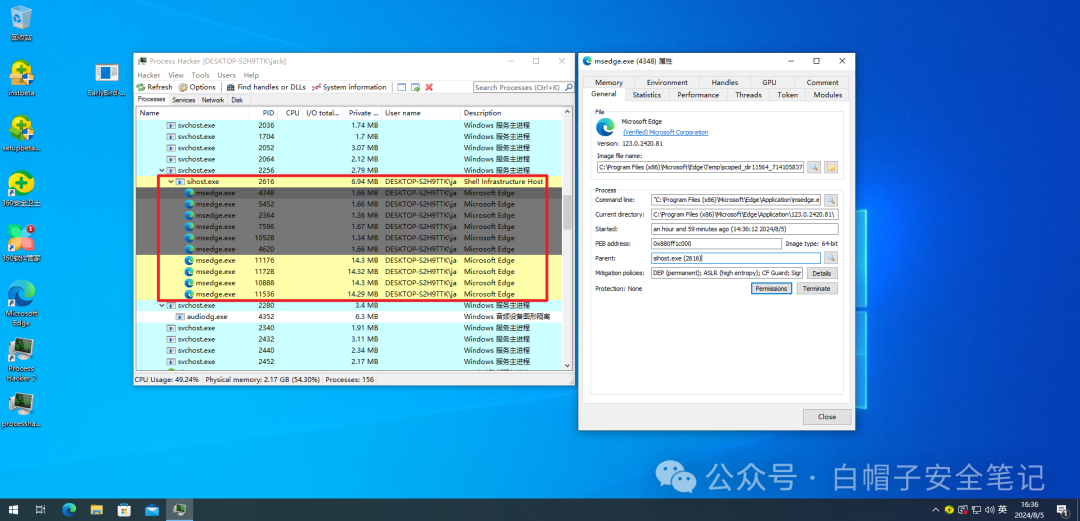Open Microsoft Edge from the taskbar
Image resolution: width=1080 pixels, height=521 pixels.
tap(69, 510)
